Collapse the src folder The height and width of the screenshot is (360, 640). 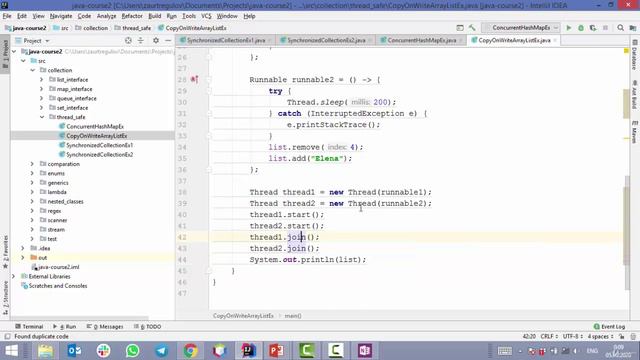pyautogui.click(x=23, y=61)
